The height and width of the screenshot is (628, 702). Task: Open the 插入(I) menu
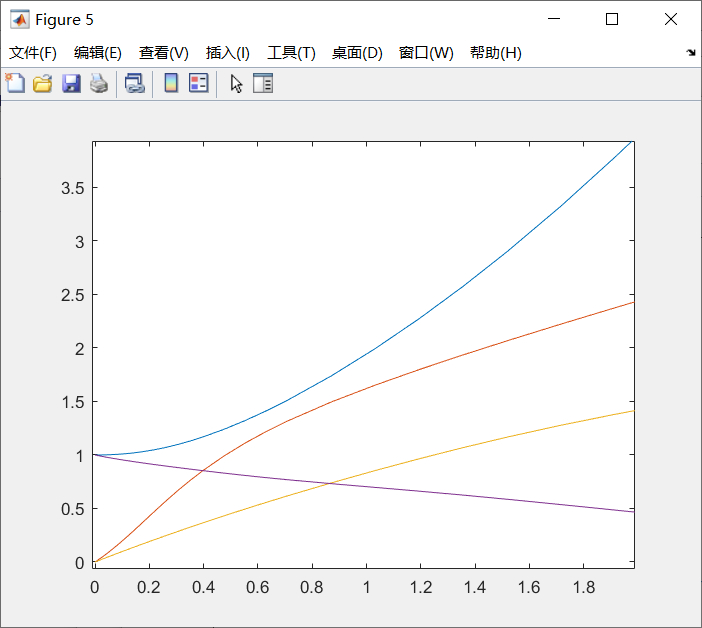[227, 53]
